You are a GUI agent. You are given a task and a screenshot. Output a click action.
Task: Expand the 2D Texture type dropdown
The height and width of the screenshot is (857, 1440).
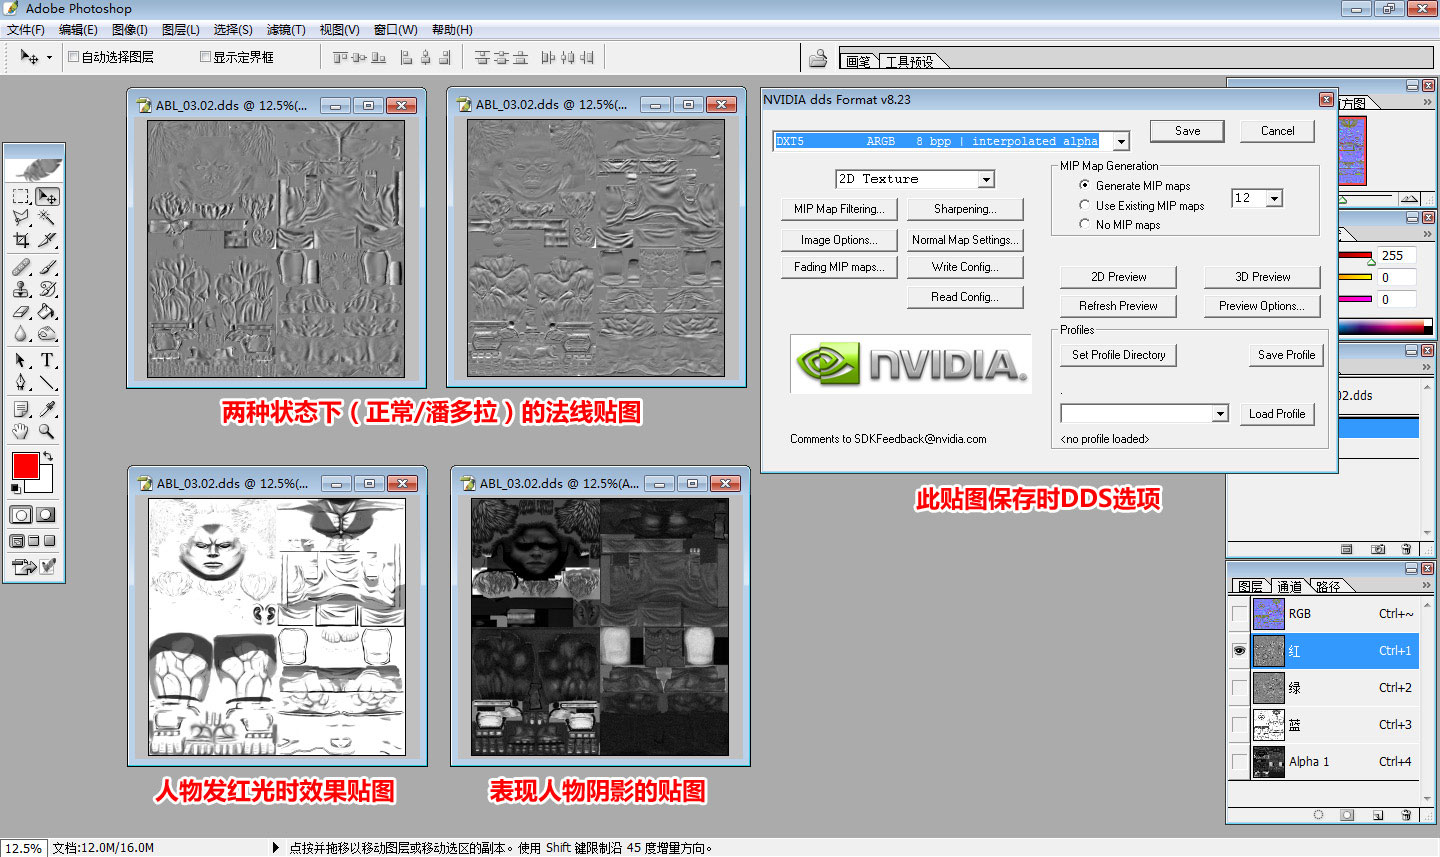tap(986, 180)
